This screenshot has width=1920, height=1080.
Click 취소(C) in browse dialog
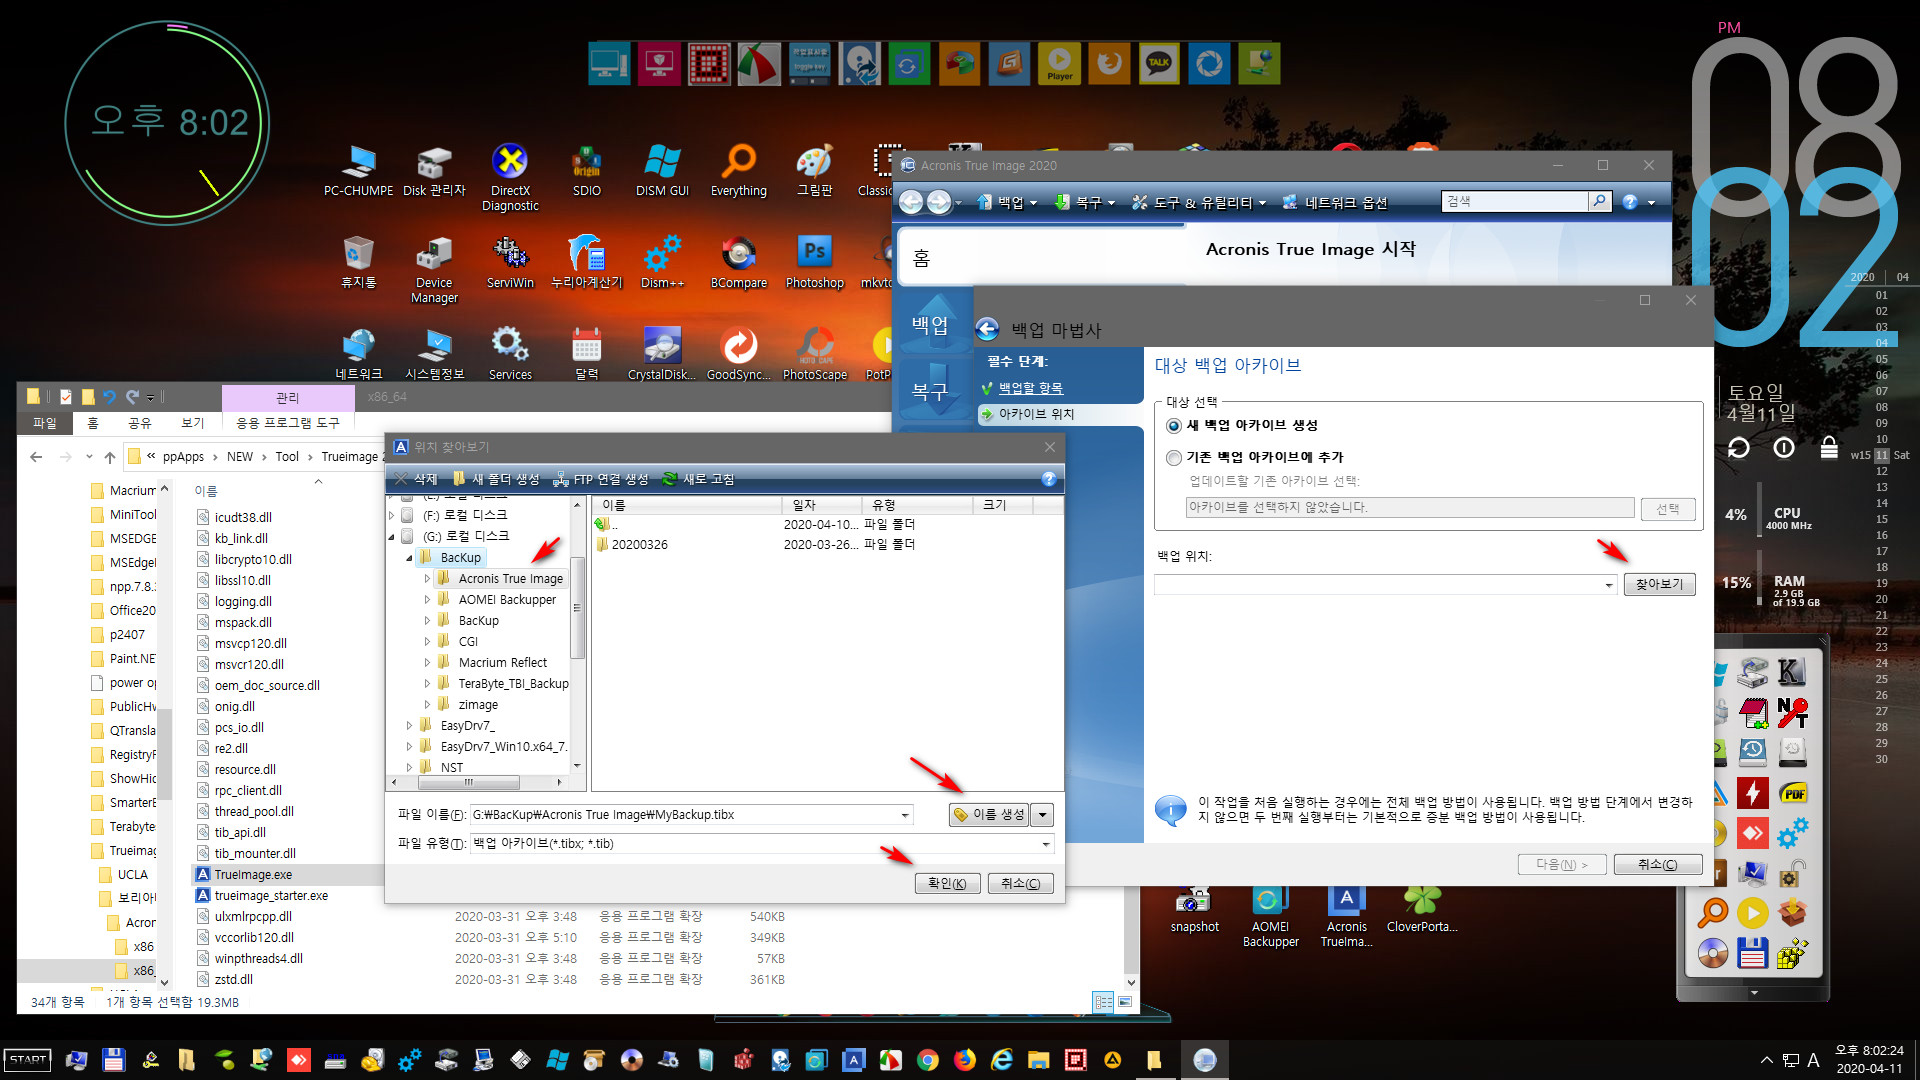1021,884
